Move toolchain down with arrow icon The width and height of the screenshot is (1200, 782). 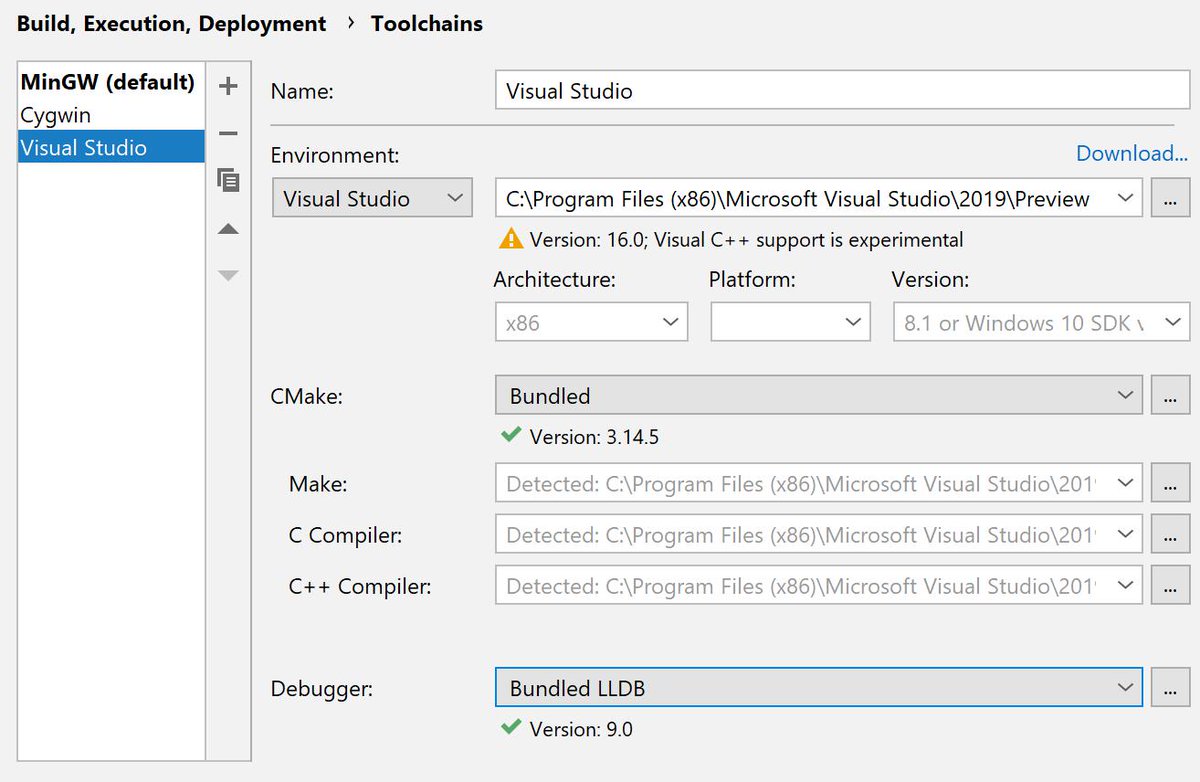click(x=228, y=275)
